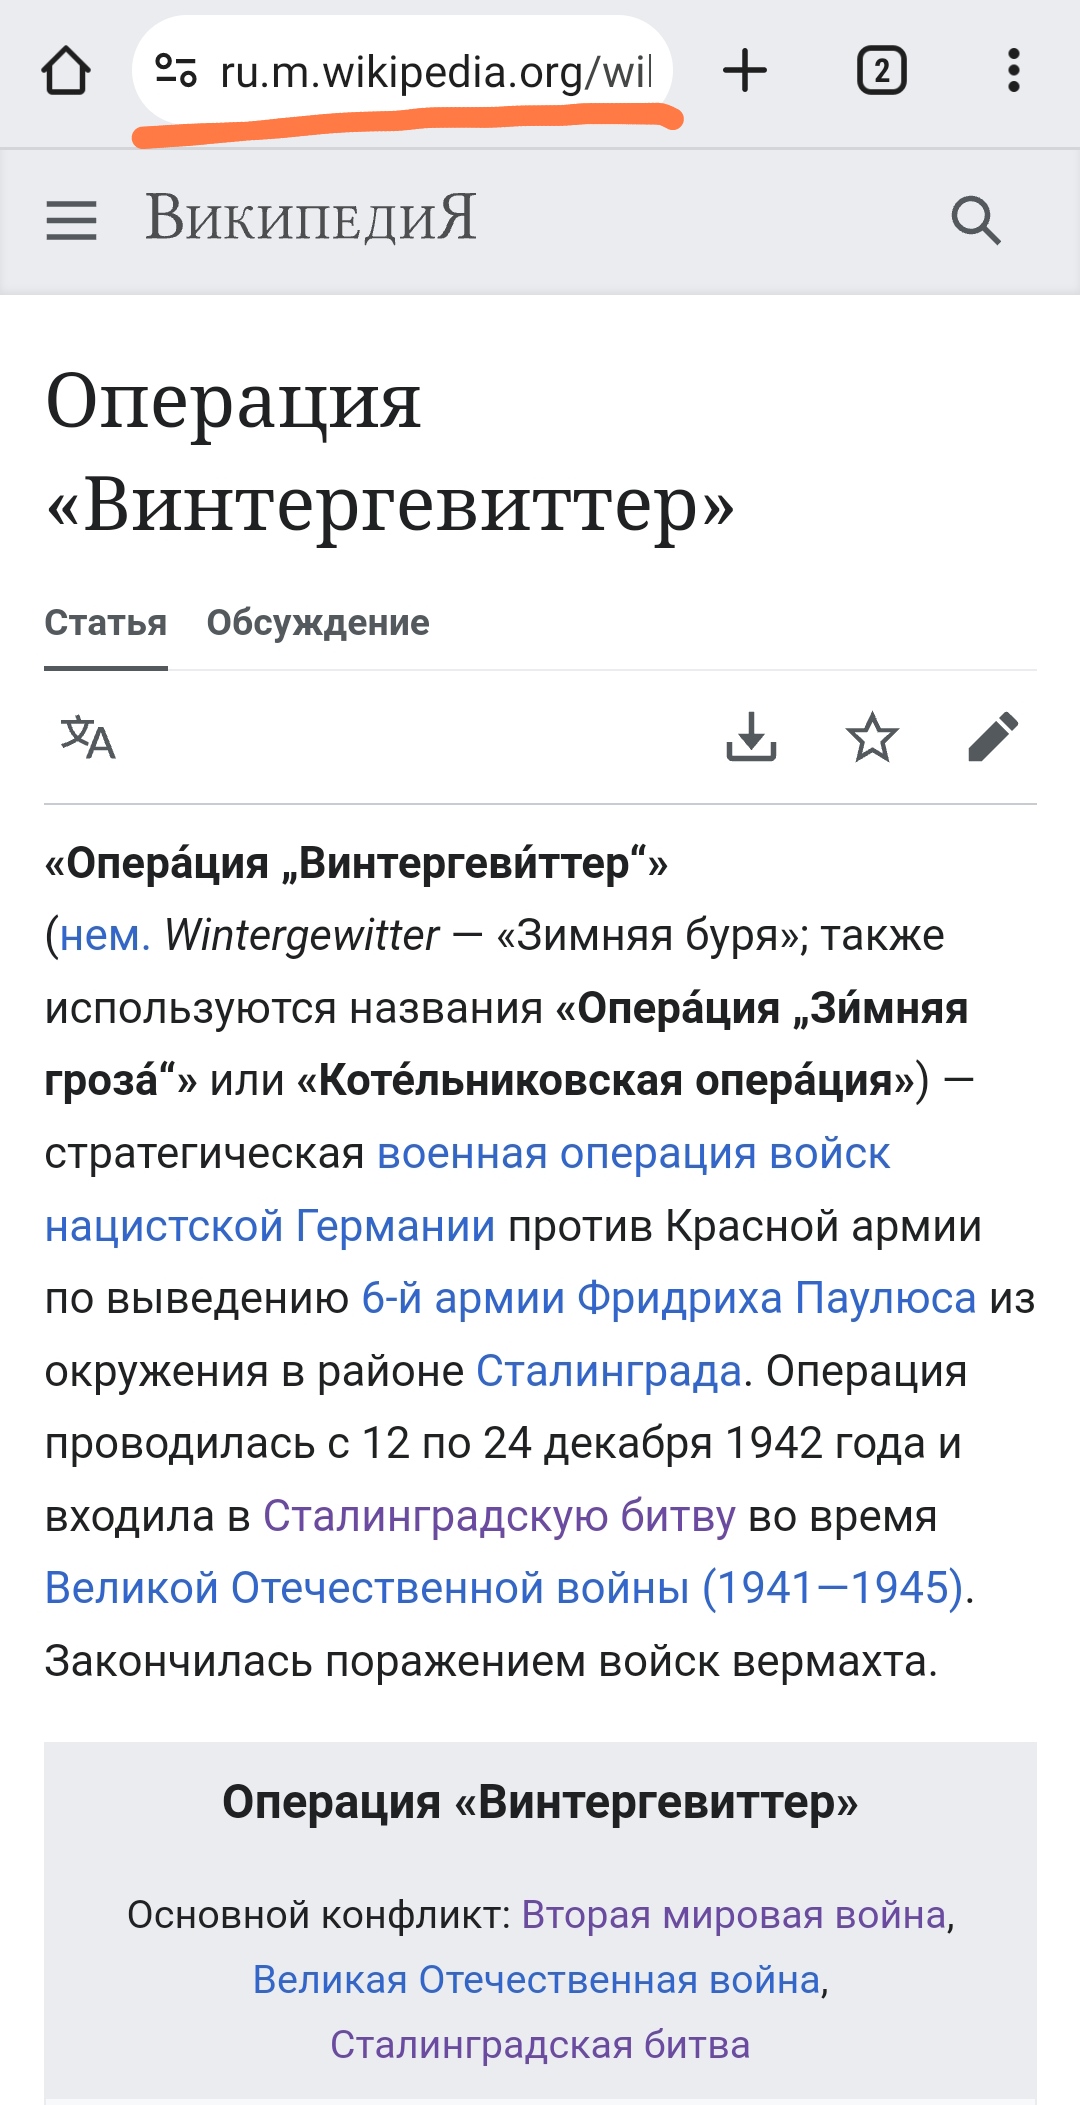
Task: Open the browser three-dot menu
Action: (1014, 71)
